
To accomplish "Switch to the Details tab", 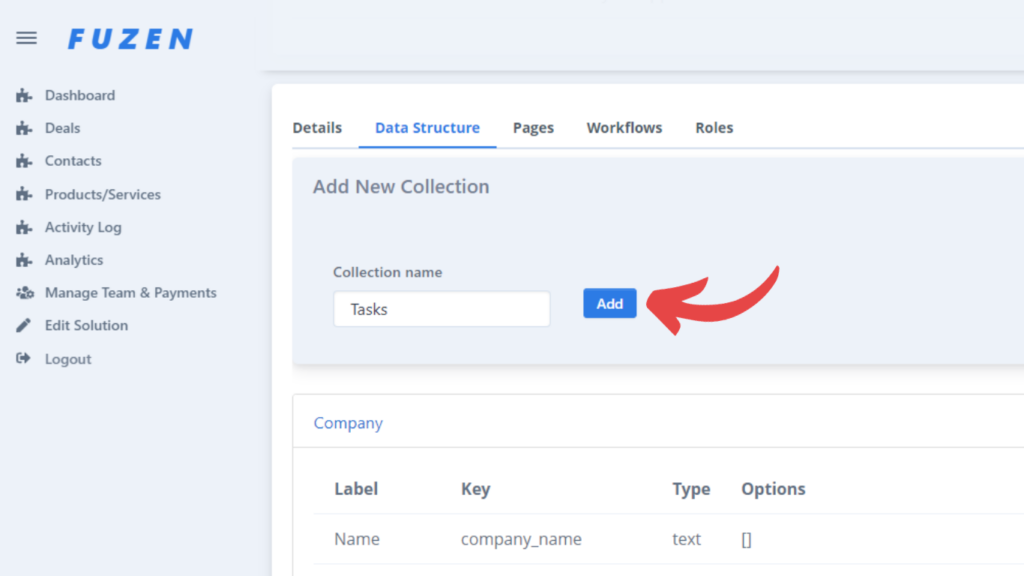I will [317, 127].
